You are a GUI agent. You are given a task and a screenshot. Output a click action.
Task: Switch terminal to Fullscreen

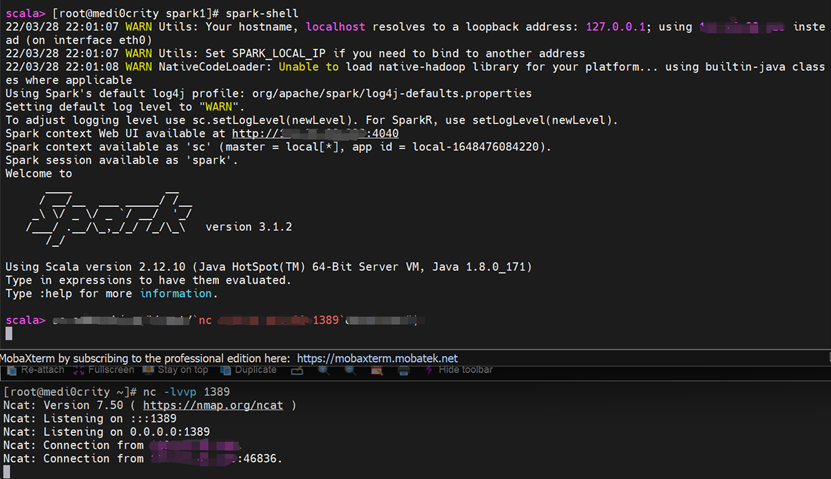[x=103, y=370]
